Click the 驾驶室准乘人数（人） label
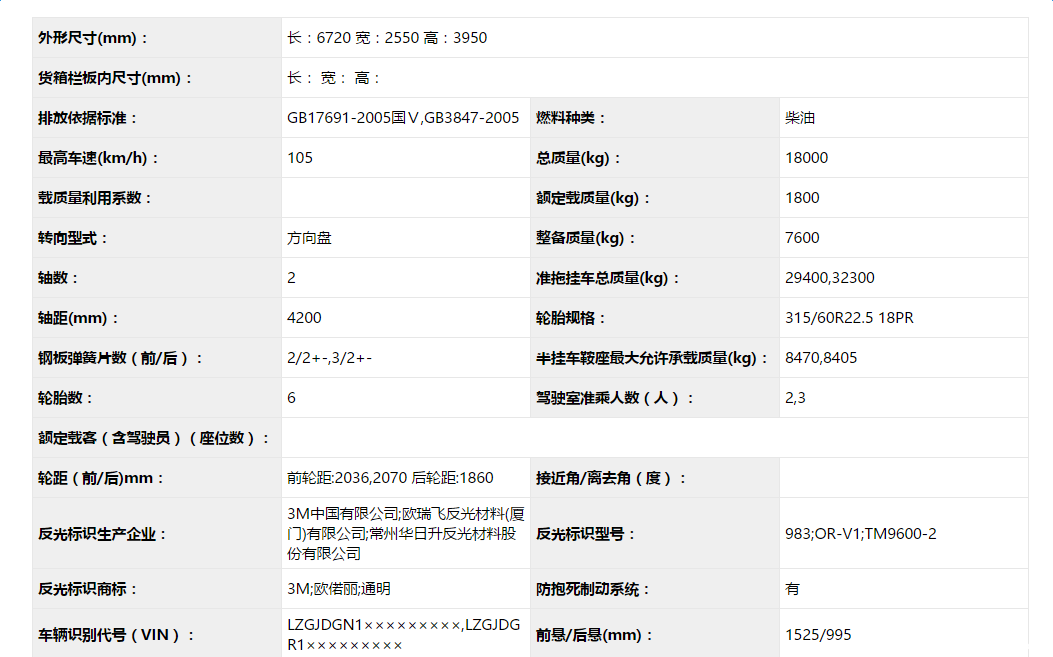 pos(614,398)
